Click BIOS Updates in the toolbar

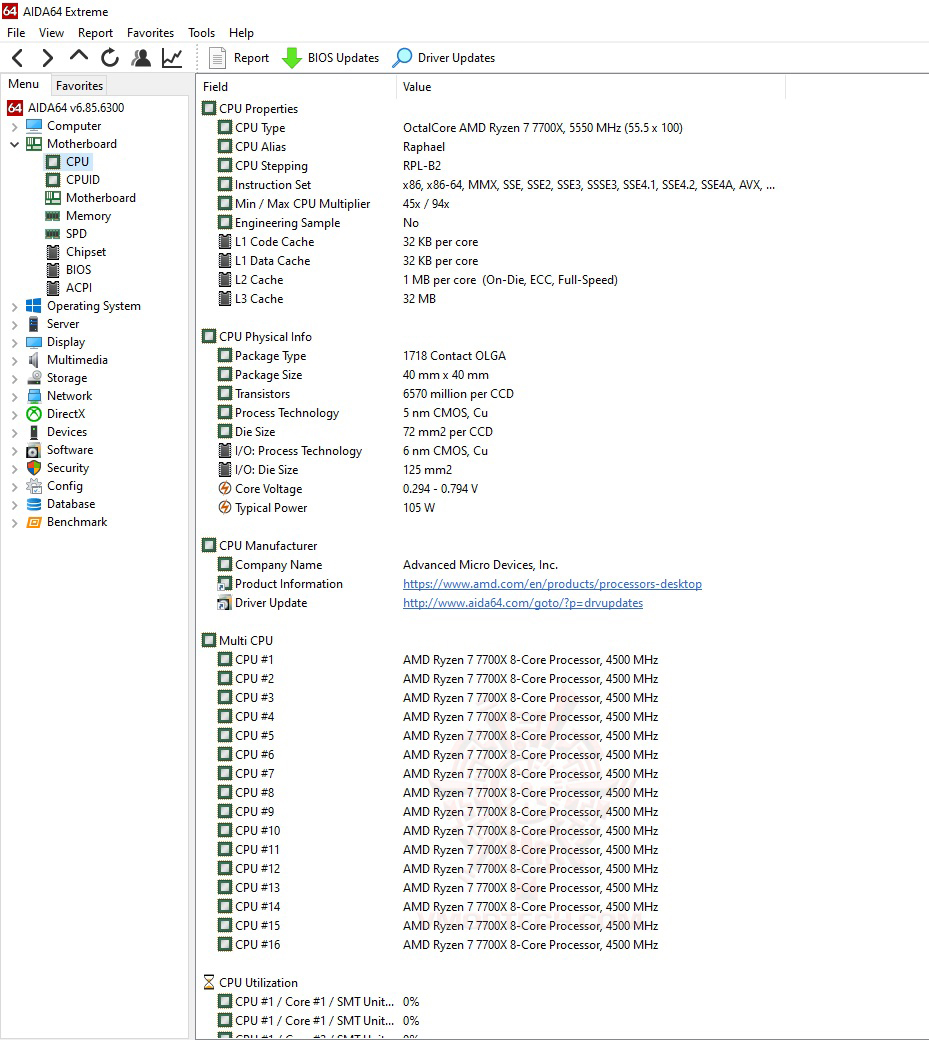(330, 58)
